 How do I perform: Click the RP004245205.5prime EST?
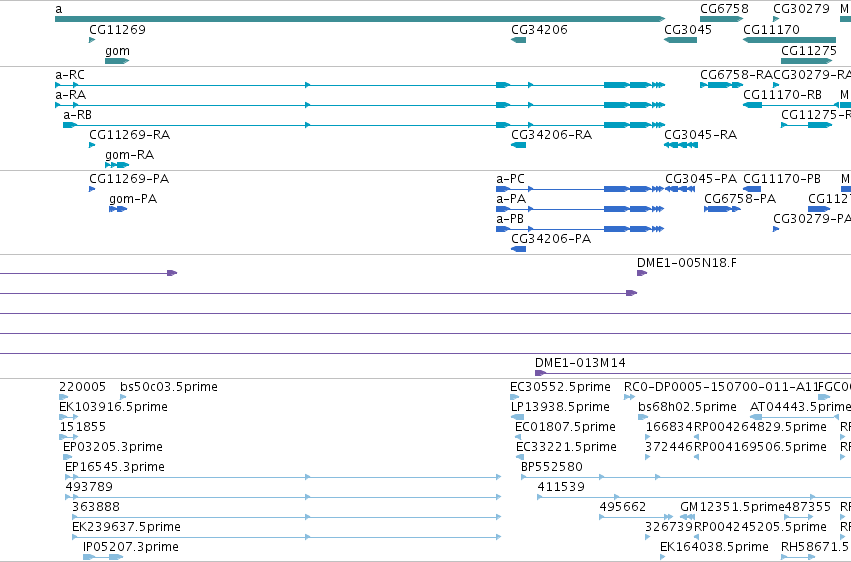coord(696,538)
